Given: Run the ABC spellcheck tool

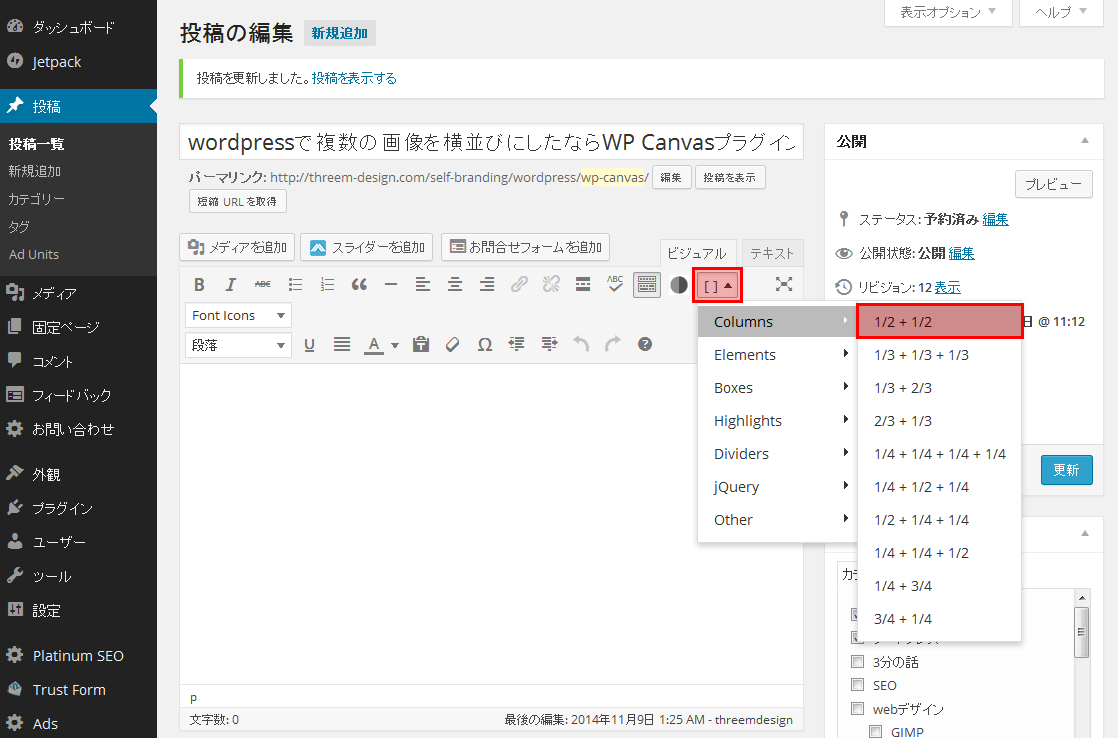Looking at the screenshot, I should (x=615, y=285).
